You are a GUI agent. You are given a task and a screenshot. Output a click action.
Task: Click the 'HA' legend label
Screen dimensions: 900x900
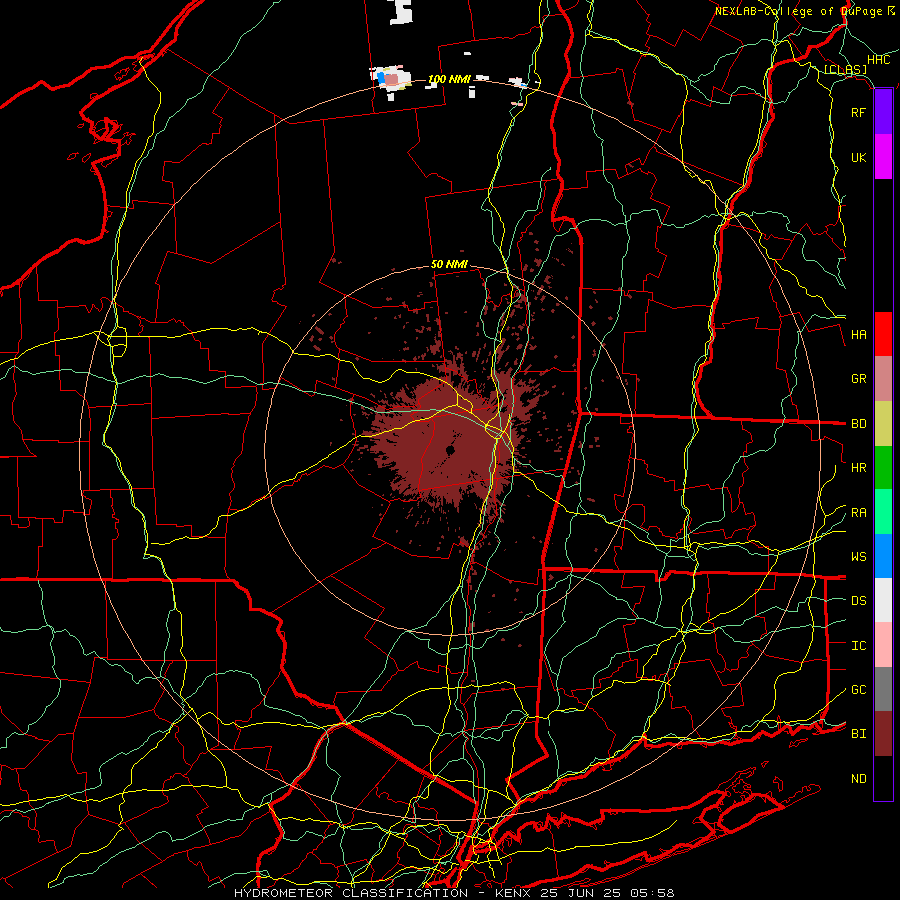click(x=859, y=335)
